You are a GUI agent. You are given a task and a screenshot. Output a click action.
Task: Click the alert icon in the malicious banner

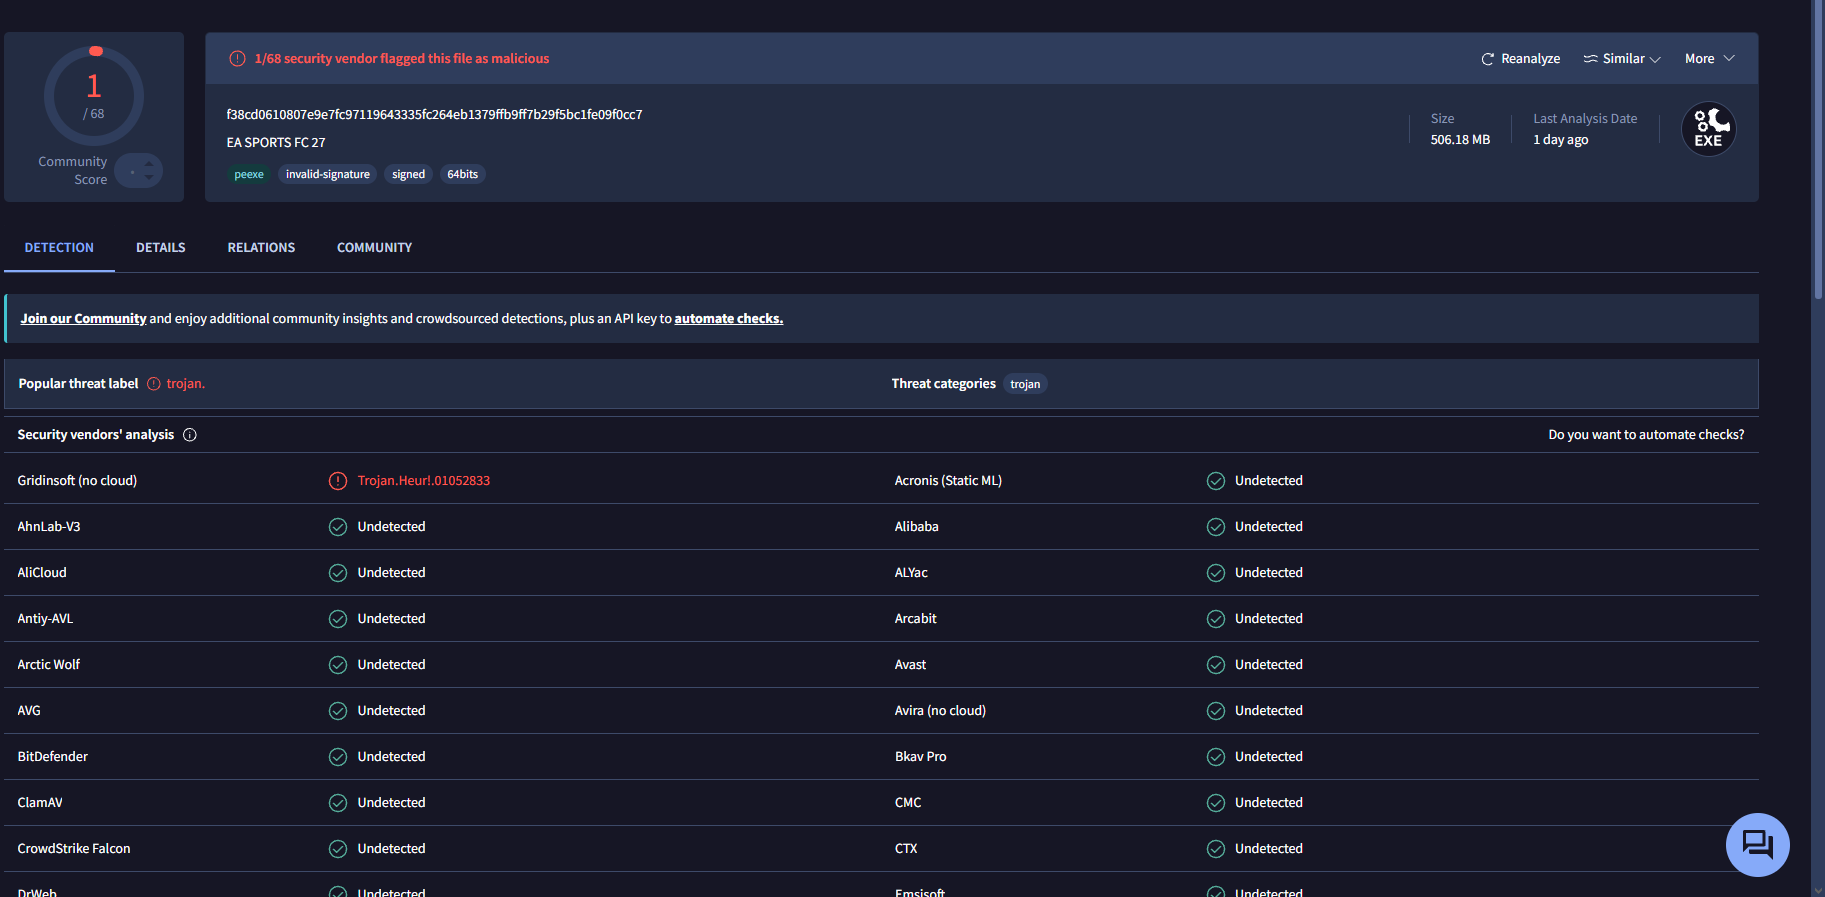pos(237,59)
